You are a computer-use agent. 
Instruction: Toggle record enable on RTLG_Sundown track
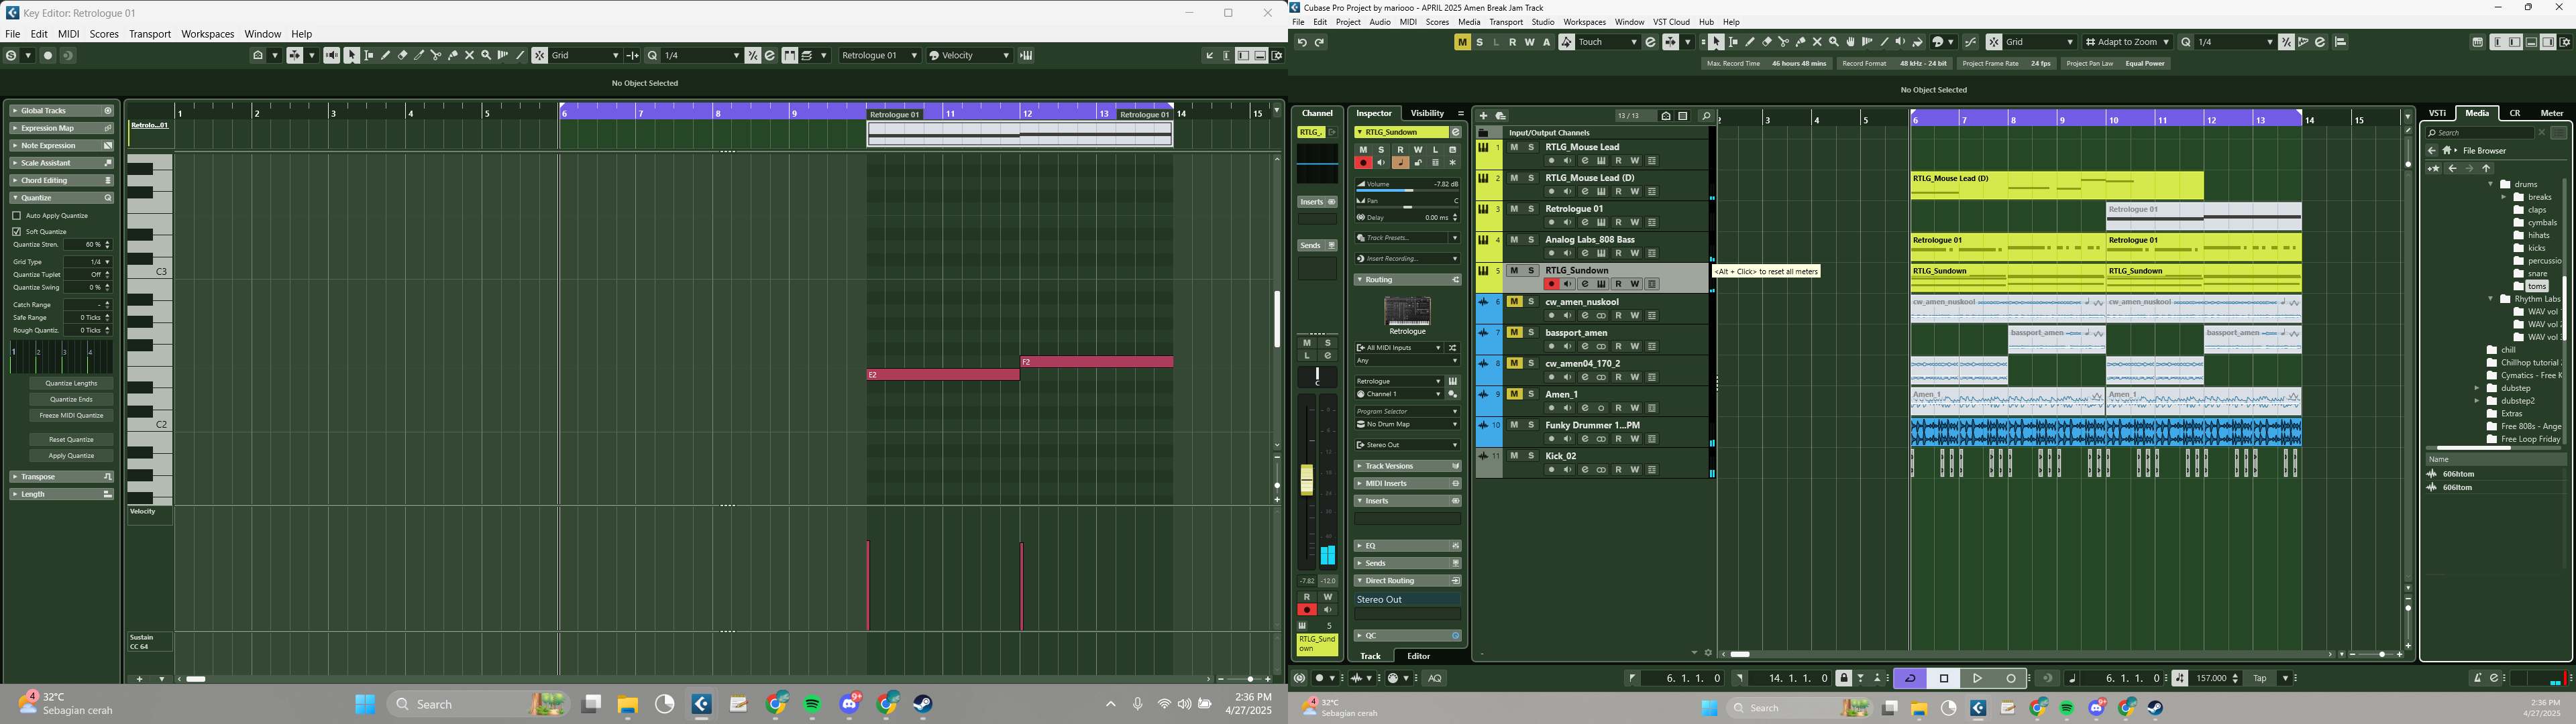[x=1551, y=284]
